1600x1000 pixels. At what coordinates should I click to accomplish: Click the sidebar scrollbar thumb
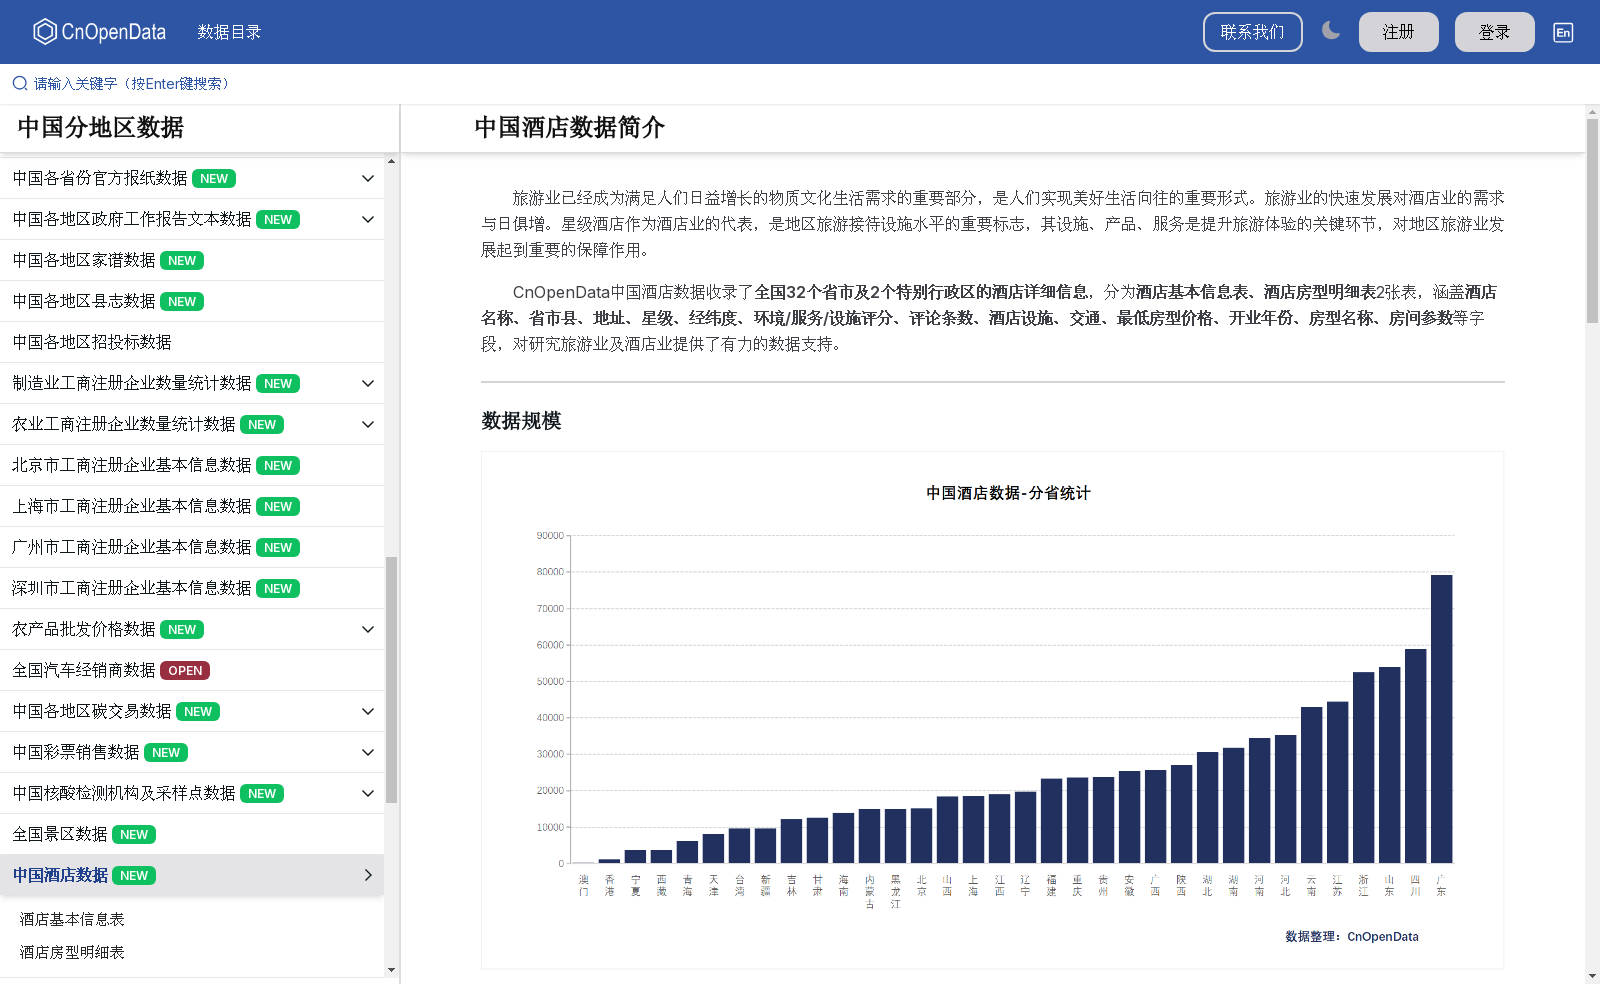pos(391,680)
